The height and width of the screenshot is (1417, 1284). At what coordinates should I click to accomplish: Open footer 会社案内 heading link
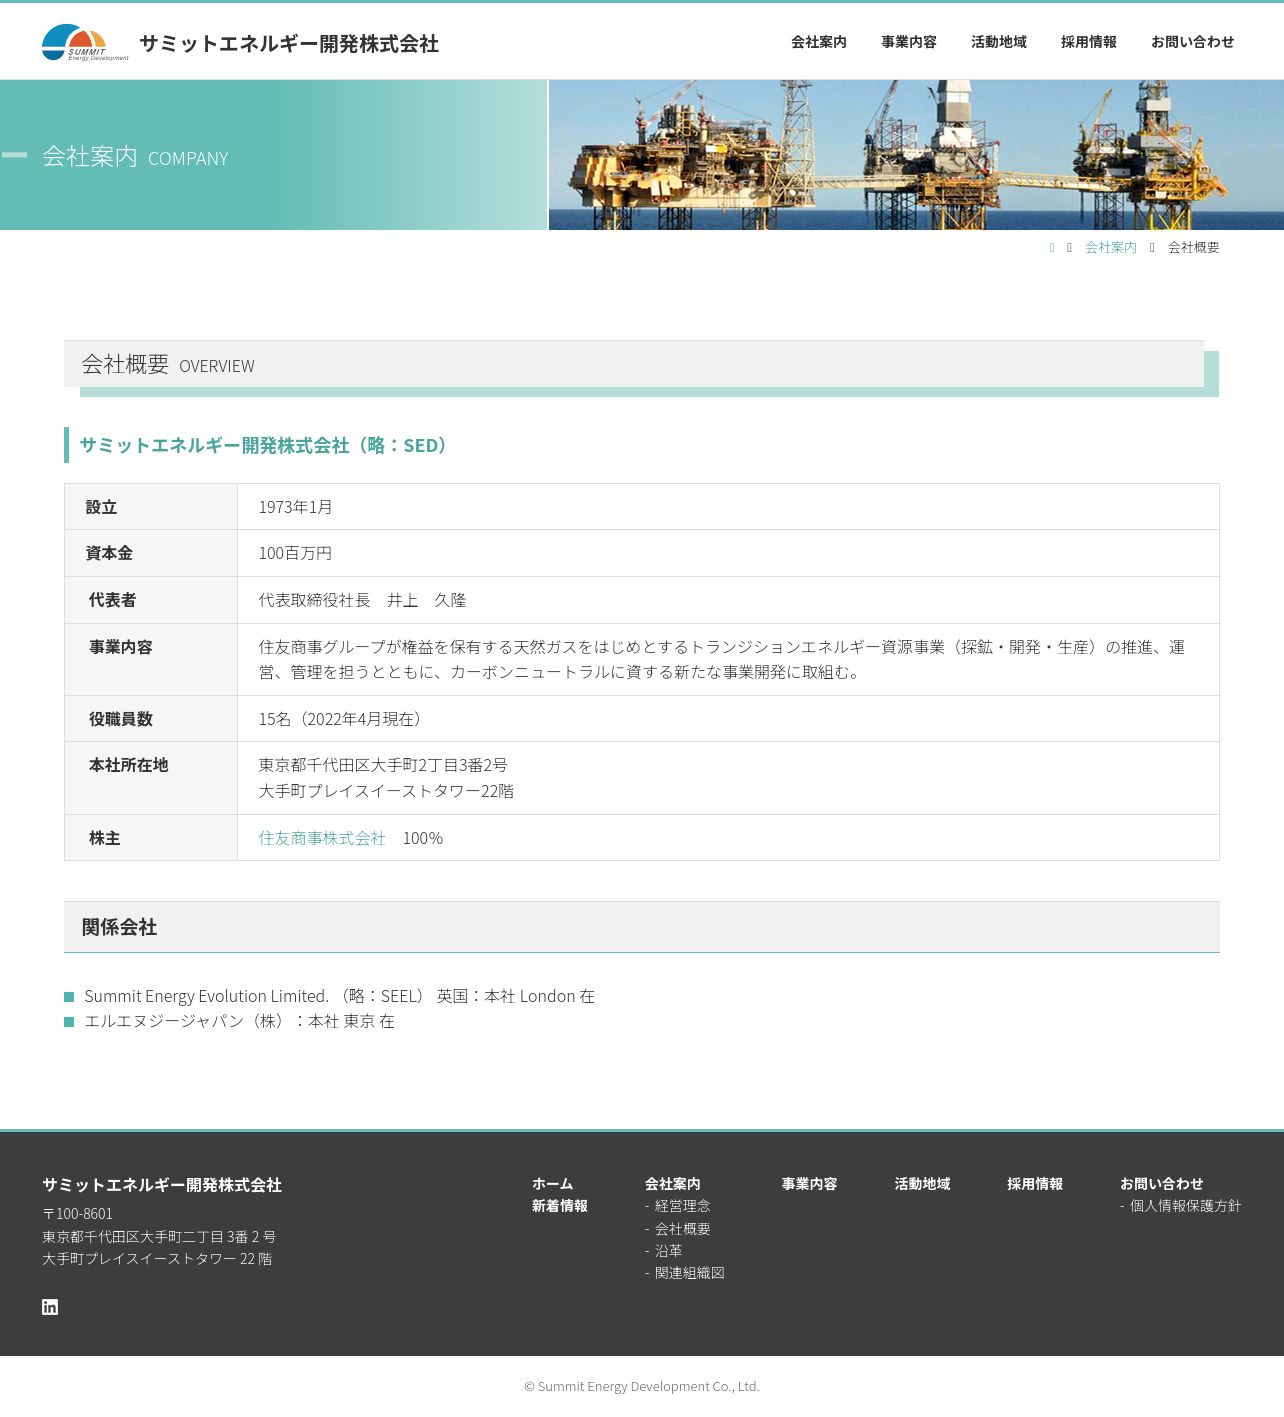tap(673, 1184)
